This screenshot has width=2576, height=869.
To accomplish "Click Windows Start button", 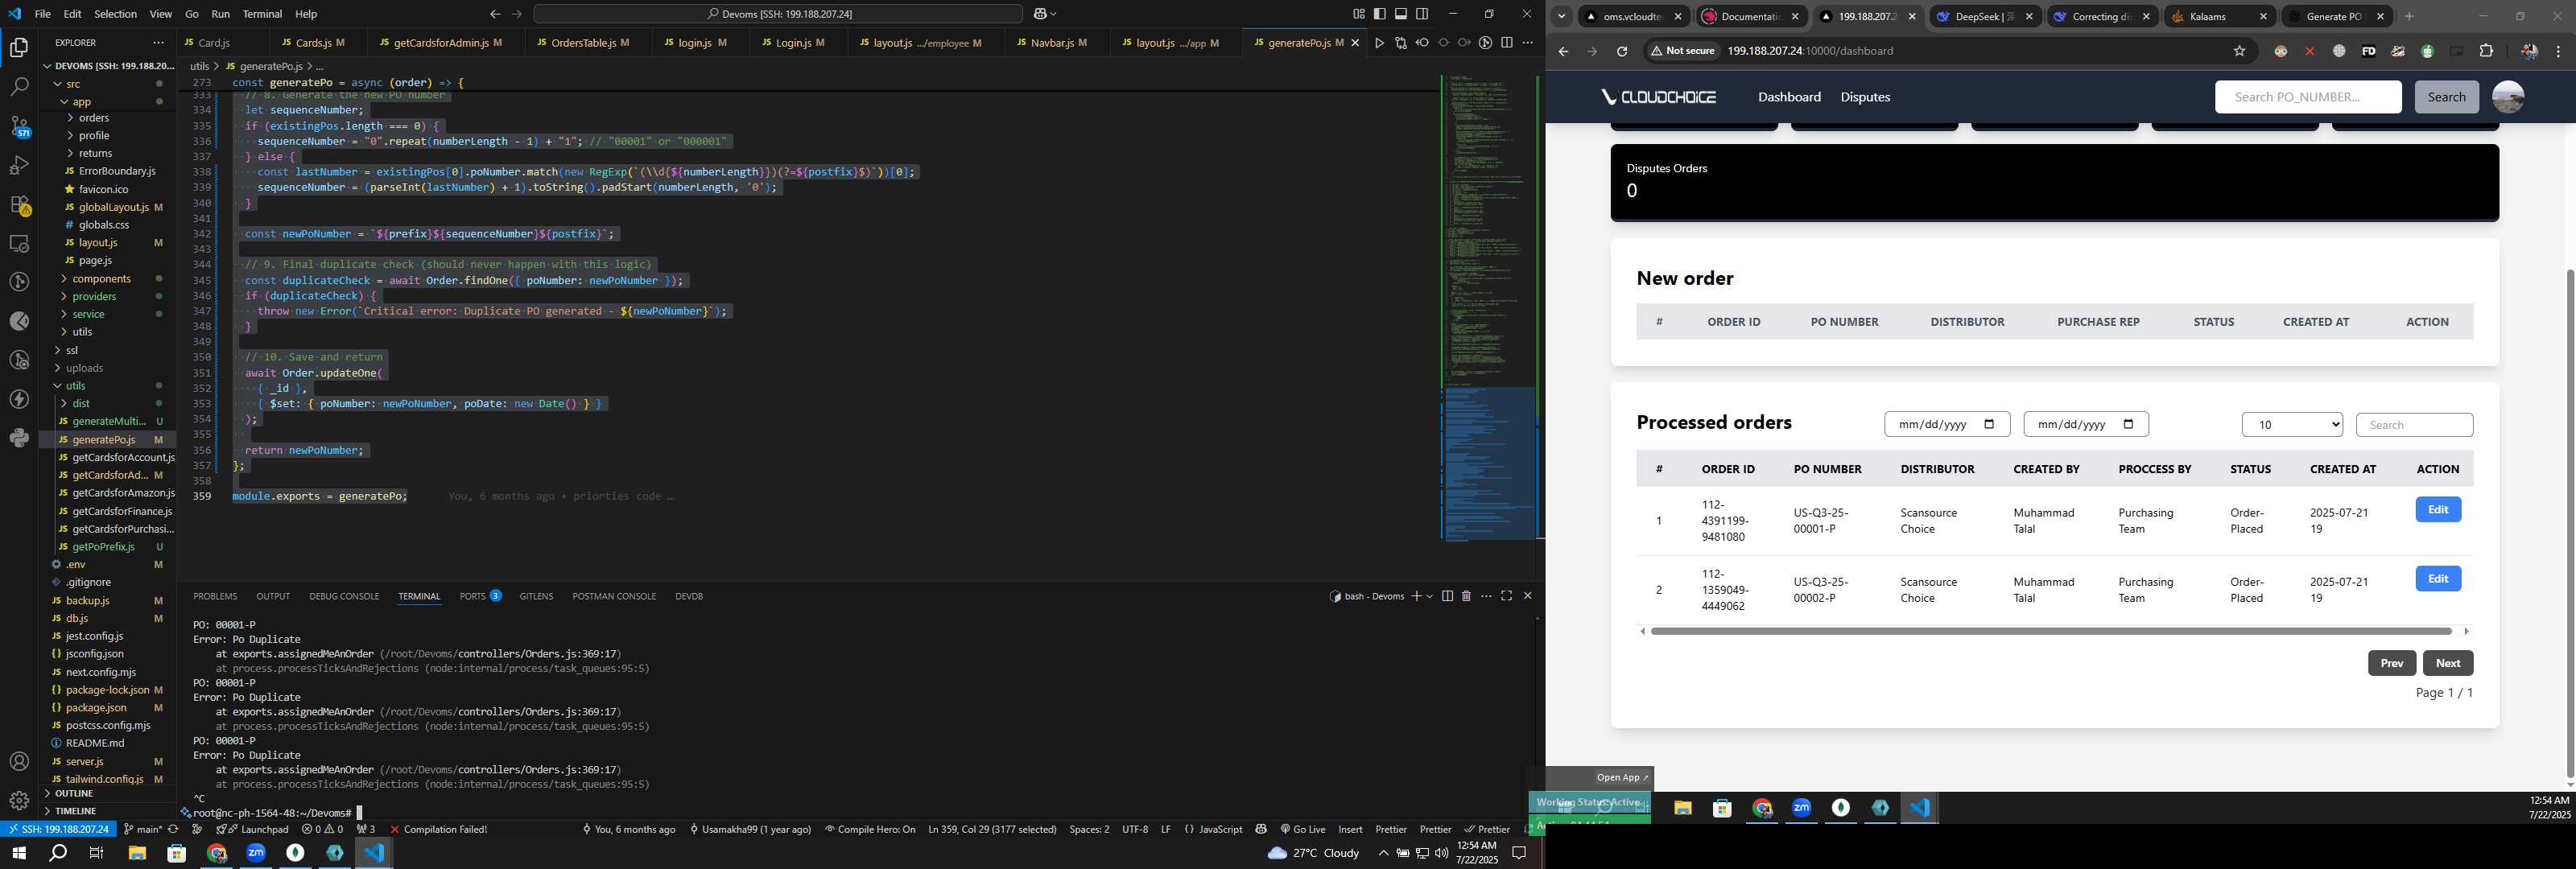I will click(18, 853).
